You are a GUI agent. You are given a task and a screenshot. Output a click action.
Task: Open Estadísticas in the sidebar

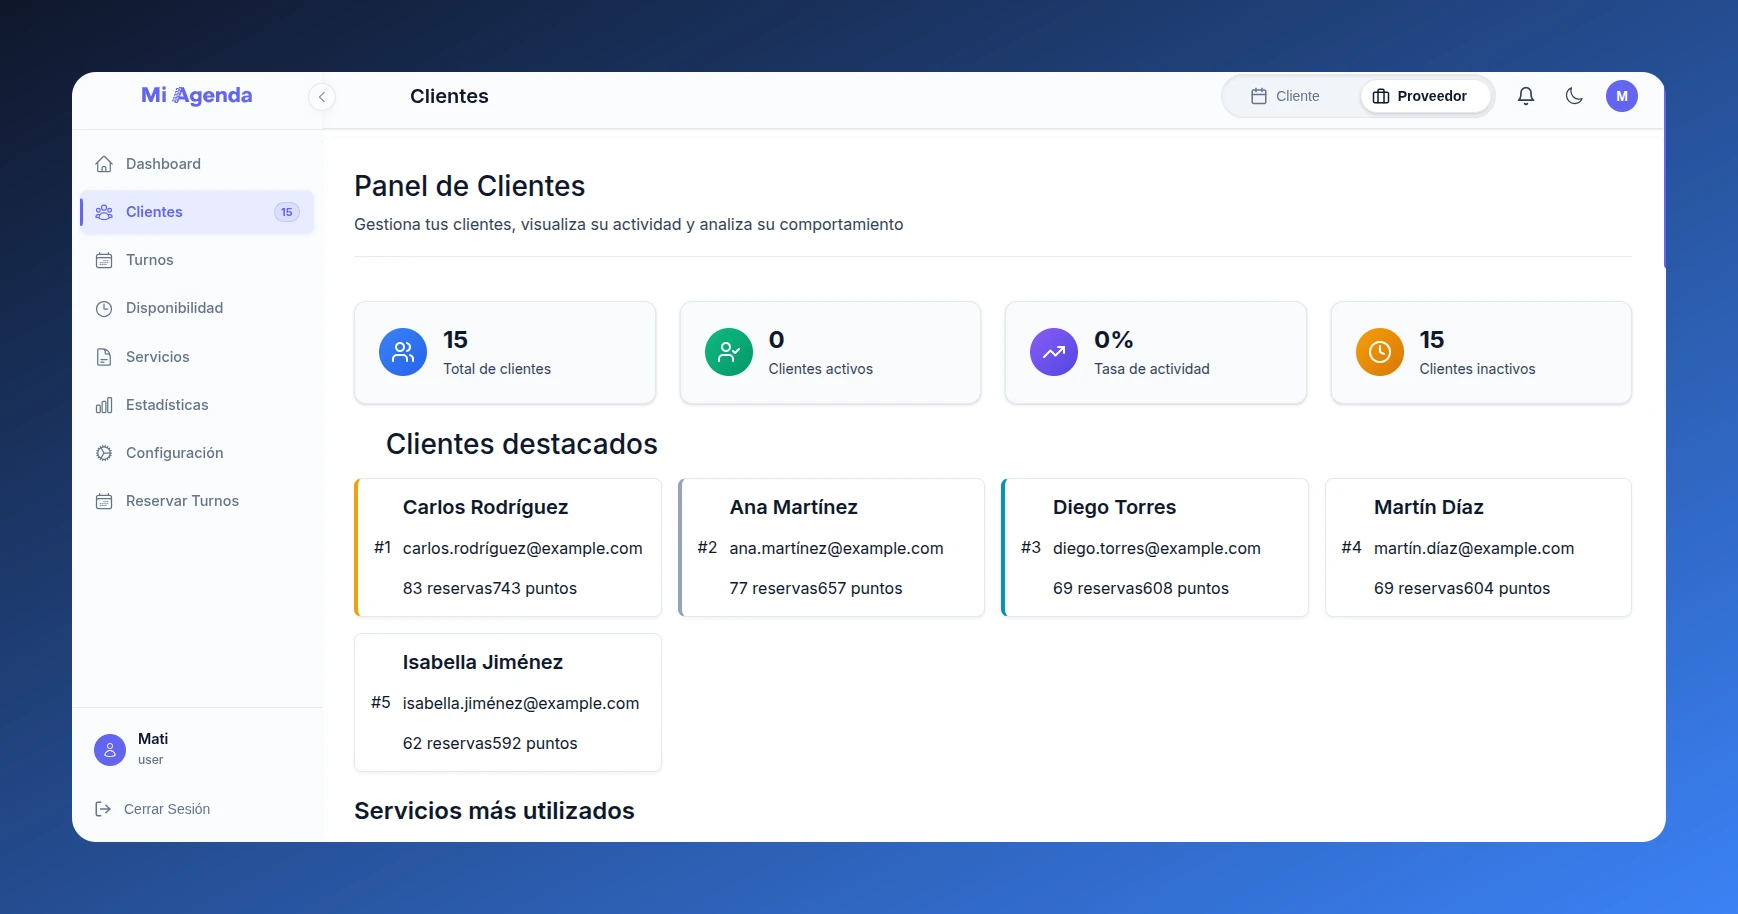(197, 405)
